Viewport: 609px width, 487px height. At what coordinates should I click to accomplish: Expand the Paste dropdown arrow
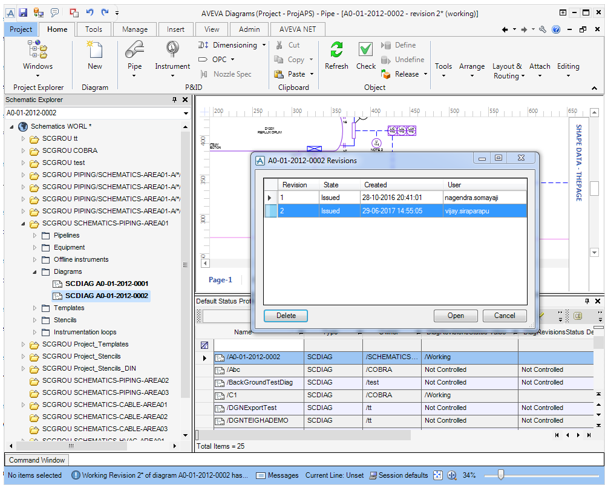pyautogui.click(x=311, y=74)
